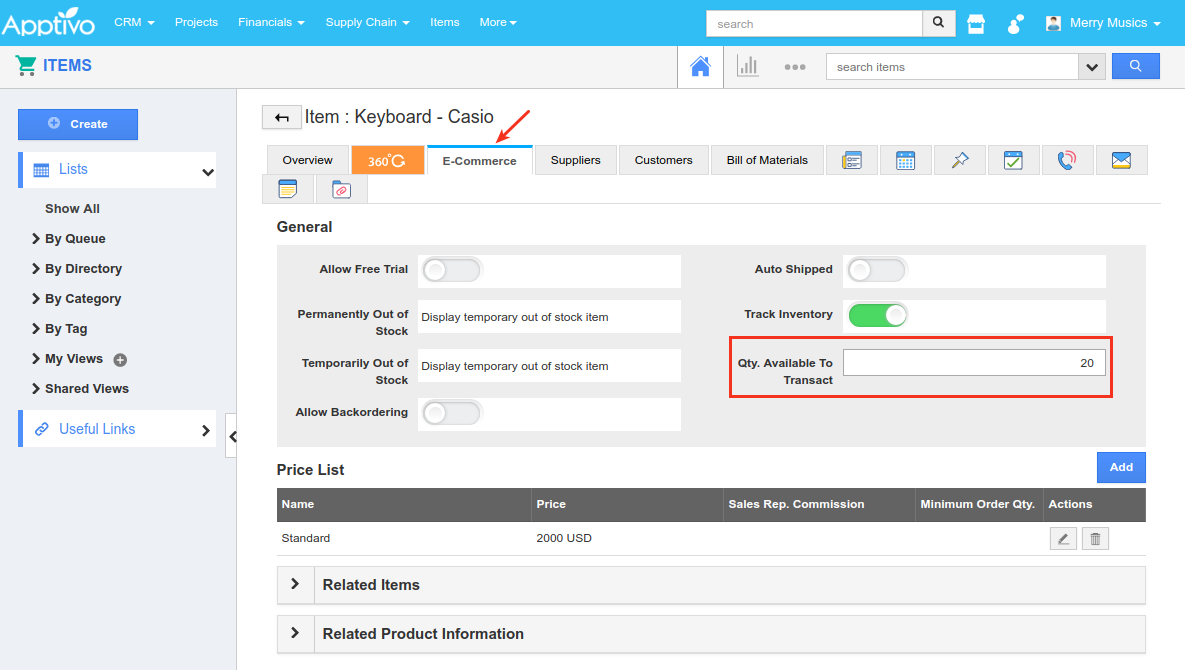Delete the Standard price list row

(x=1095, y=539)
